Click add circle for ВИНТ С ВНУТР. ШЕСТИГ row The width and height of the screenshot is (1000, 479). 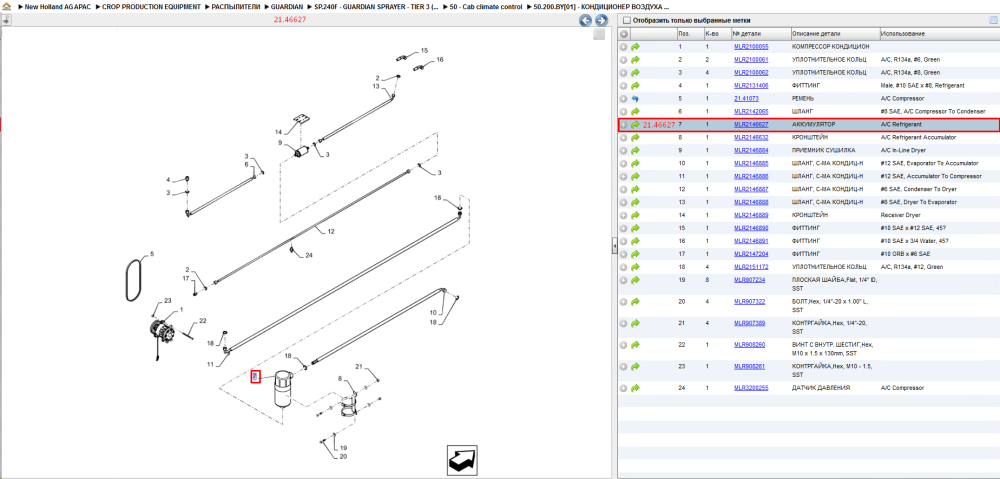pyautogui.click(x=624, y=344)
